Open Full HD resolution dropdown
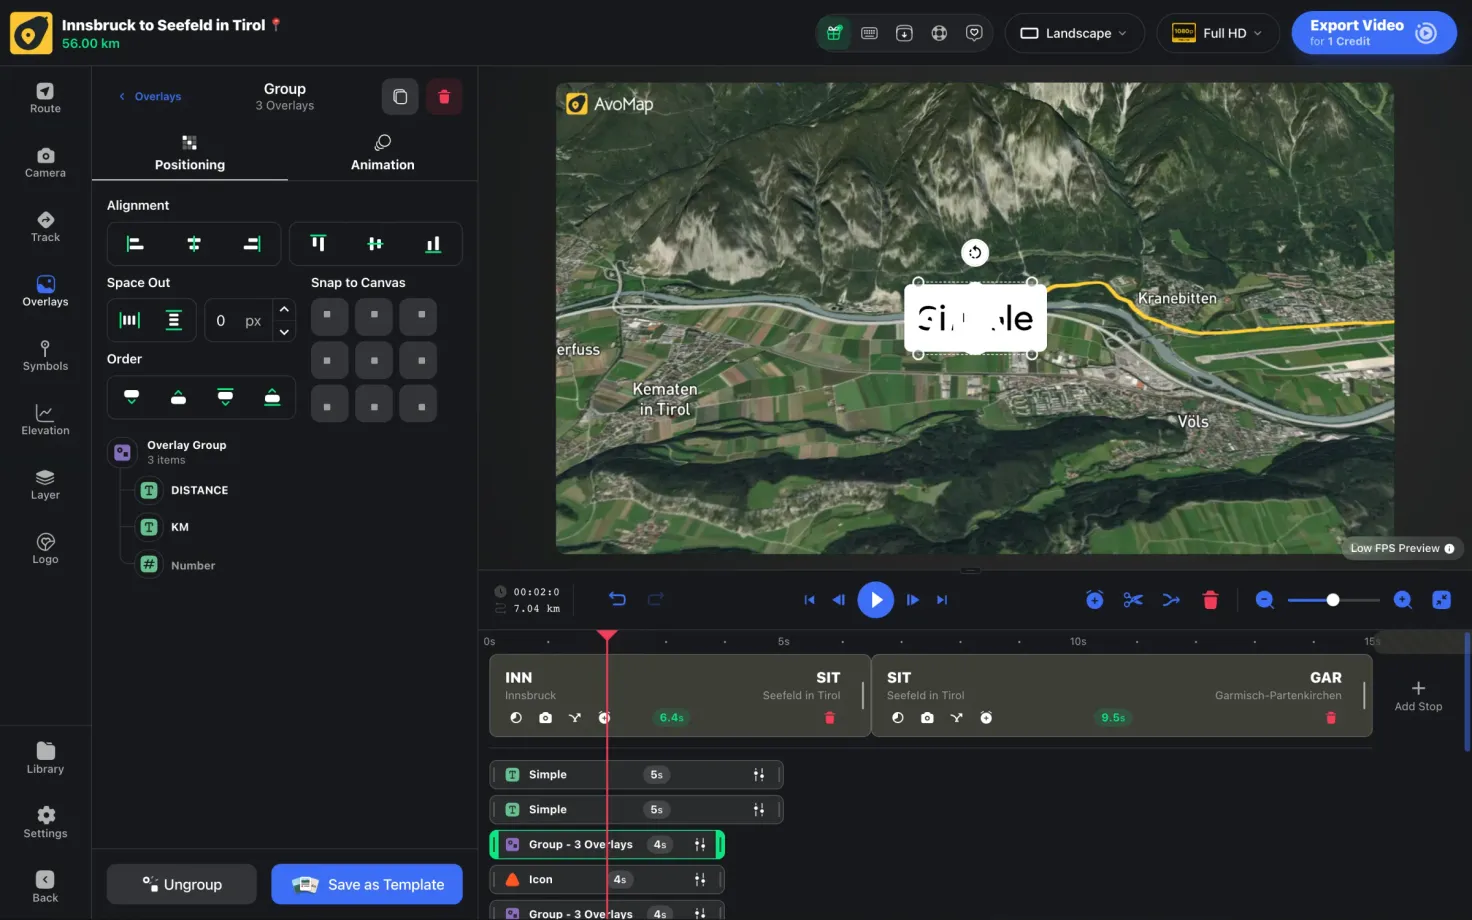The height and width of the screenshot is (920, 1472). click(x=1217, y=33)
